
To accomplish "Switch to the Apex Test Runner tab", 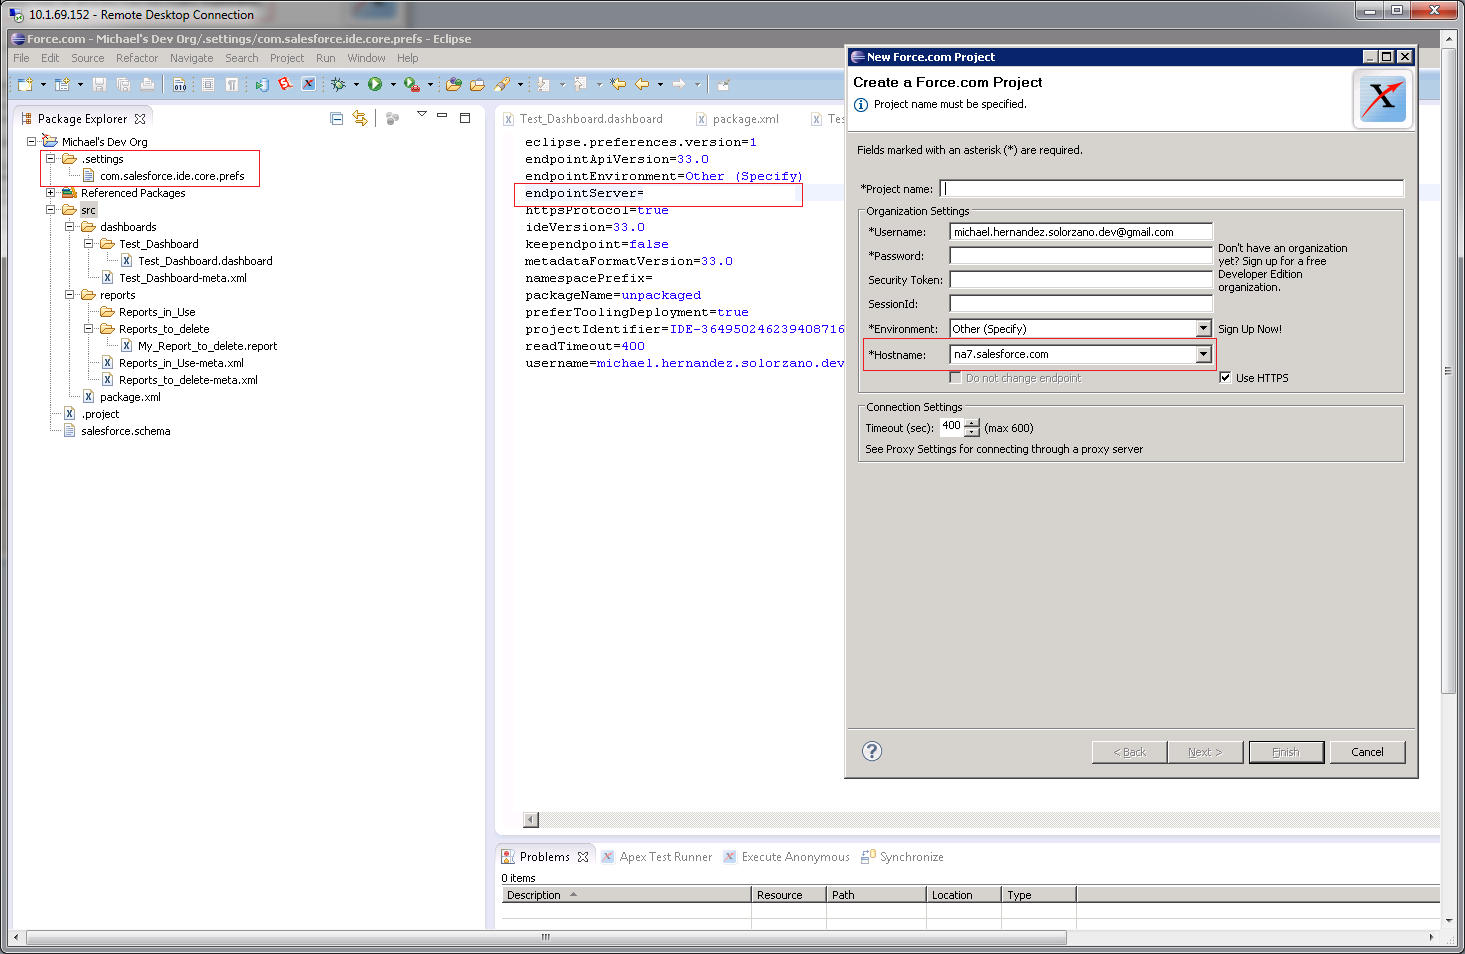I will 657,857.
